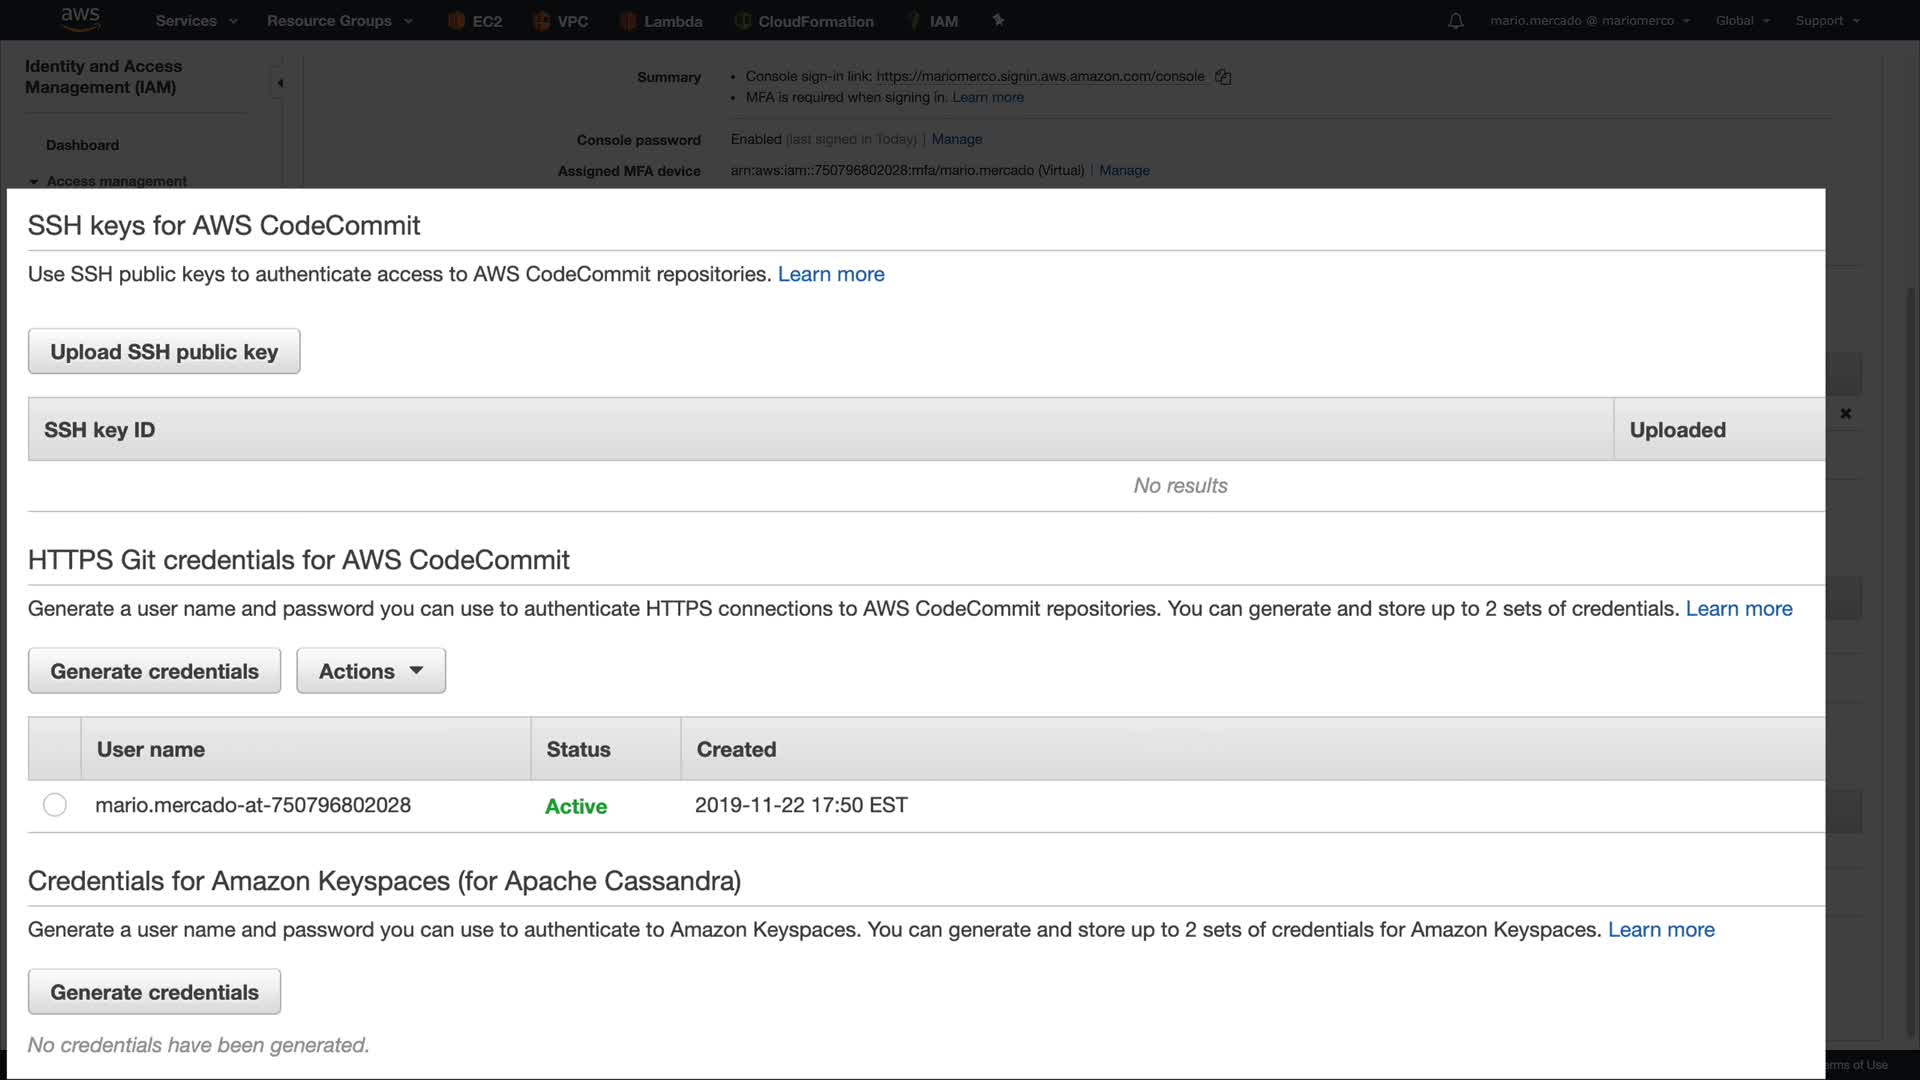
Task: Generate credentials for Amazon Keyspaces
Action: click(x=154, y=992)
